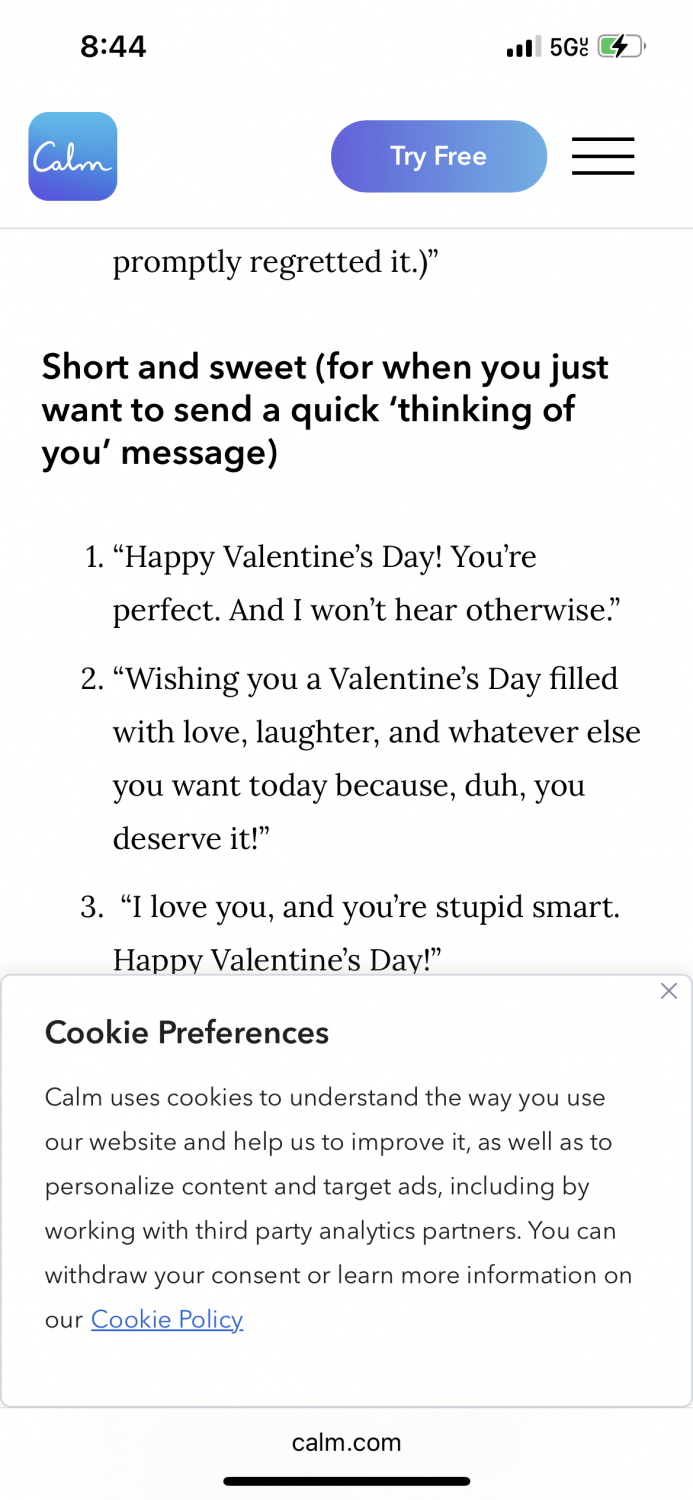
Task: Open the Cookie Policy link
Action: (x=167, y=1319)
